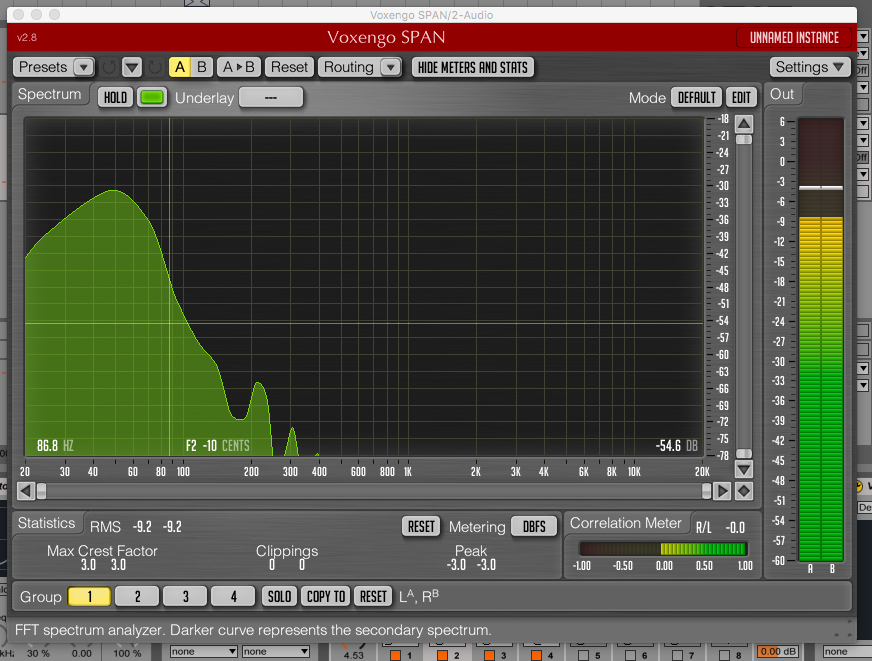This screenshot has height=661, width=872.
Task: Open the Routing dropdown
Action: tap(359, 67)
